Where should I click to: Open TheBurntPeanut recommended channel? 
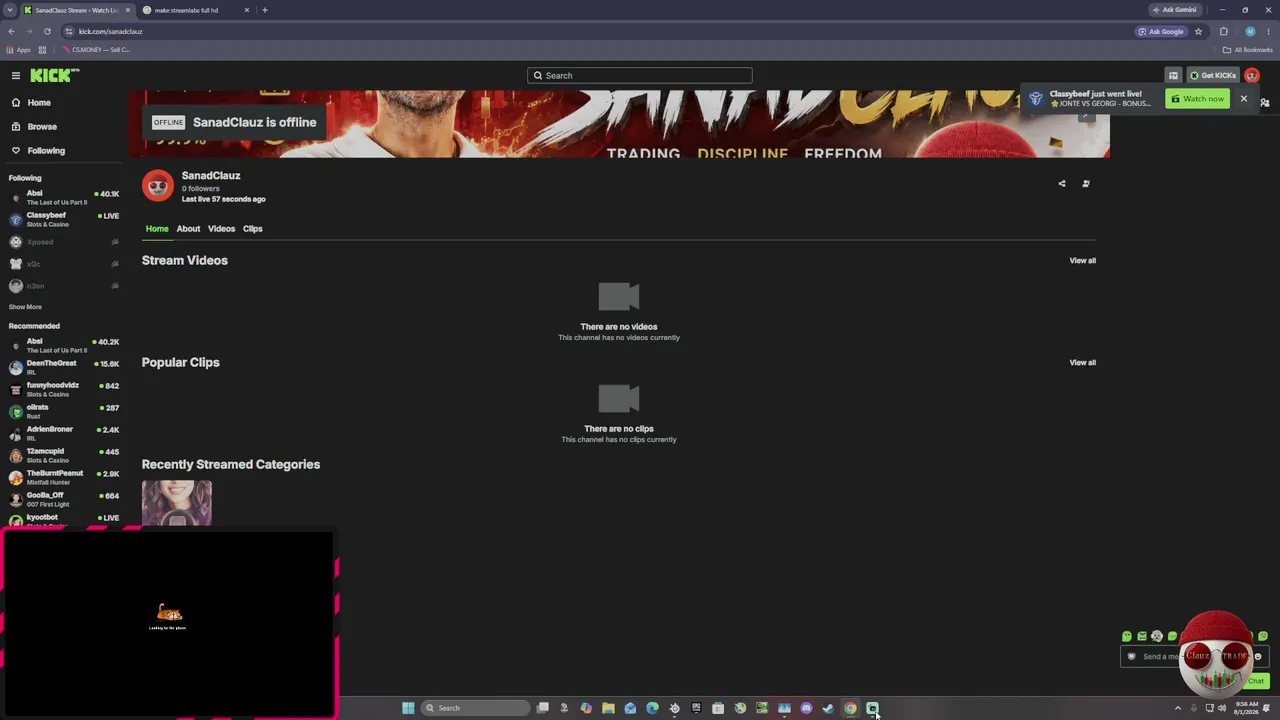click(x=64, y=477)
